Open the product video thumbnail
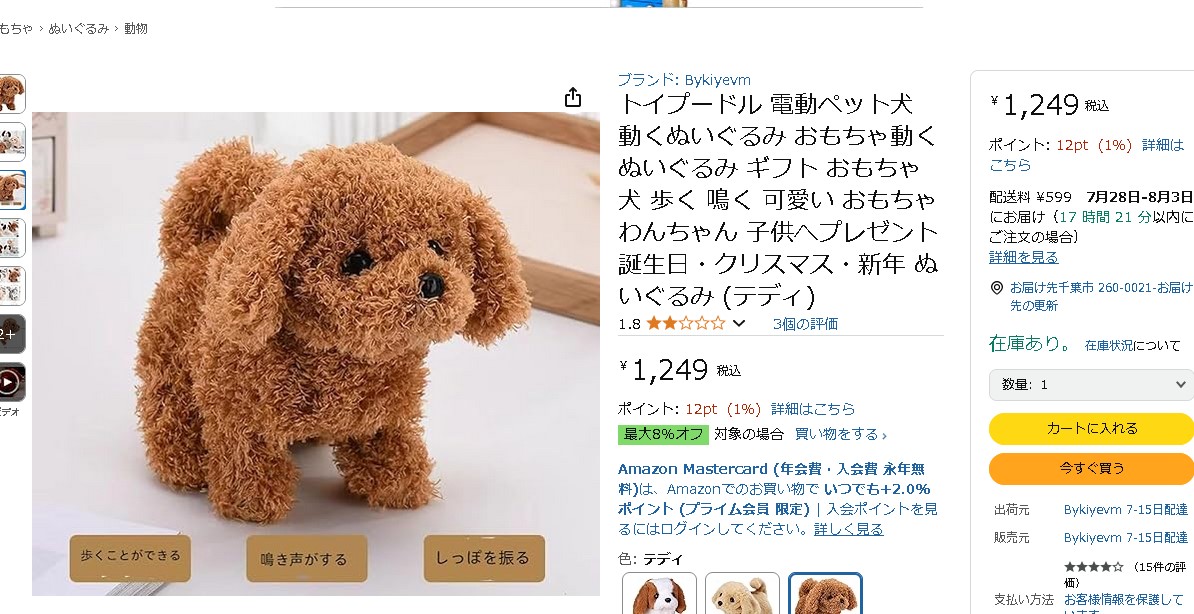 (10, 382)
